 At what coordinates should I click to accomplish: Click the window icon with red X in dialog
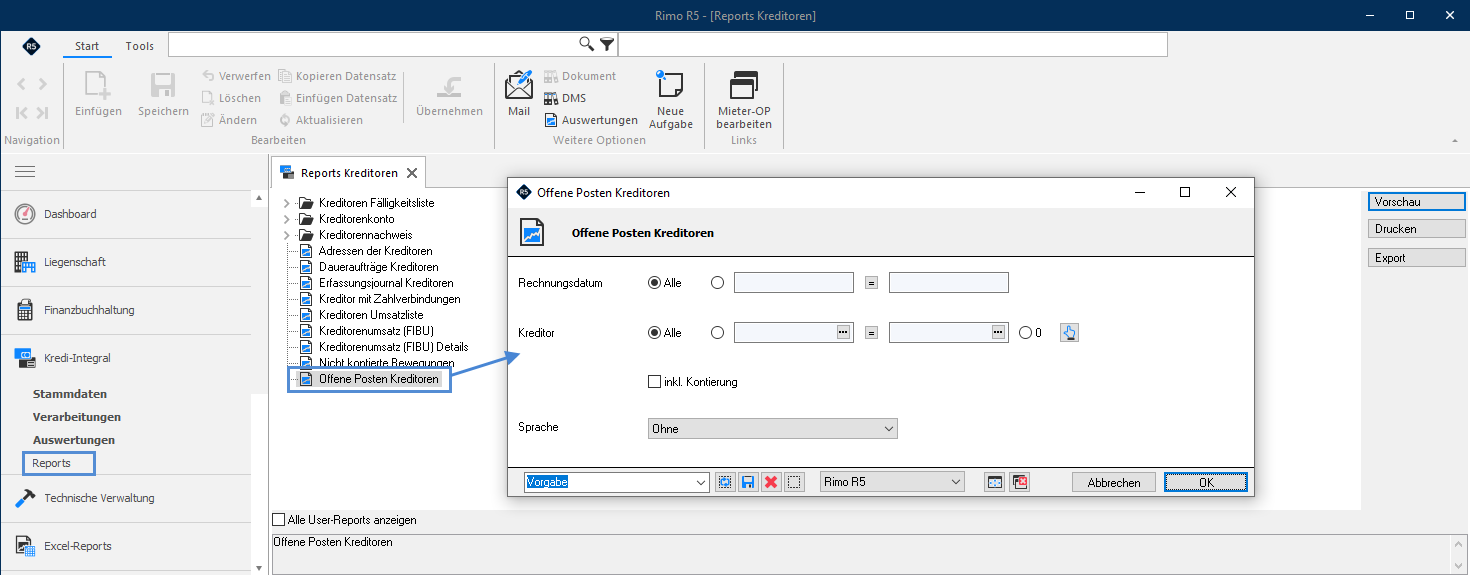point(1019,482)
